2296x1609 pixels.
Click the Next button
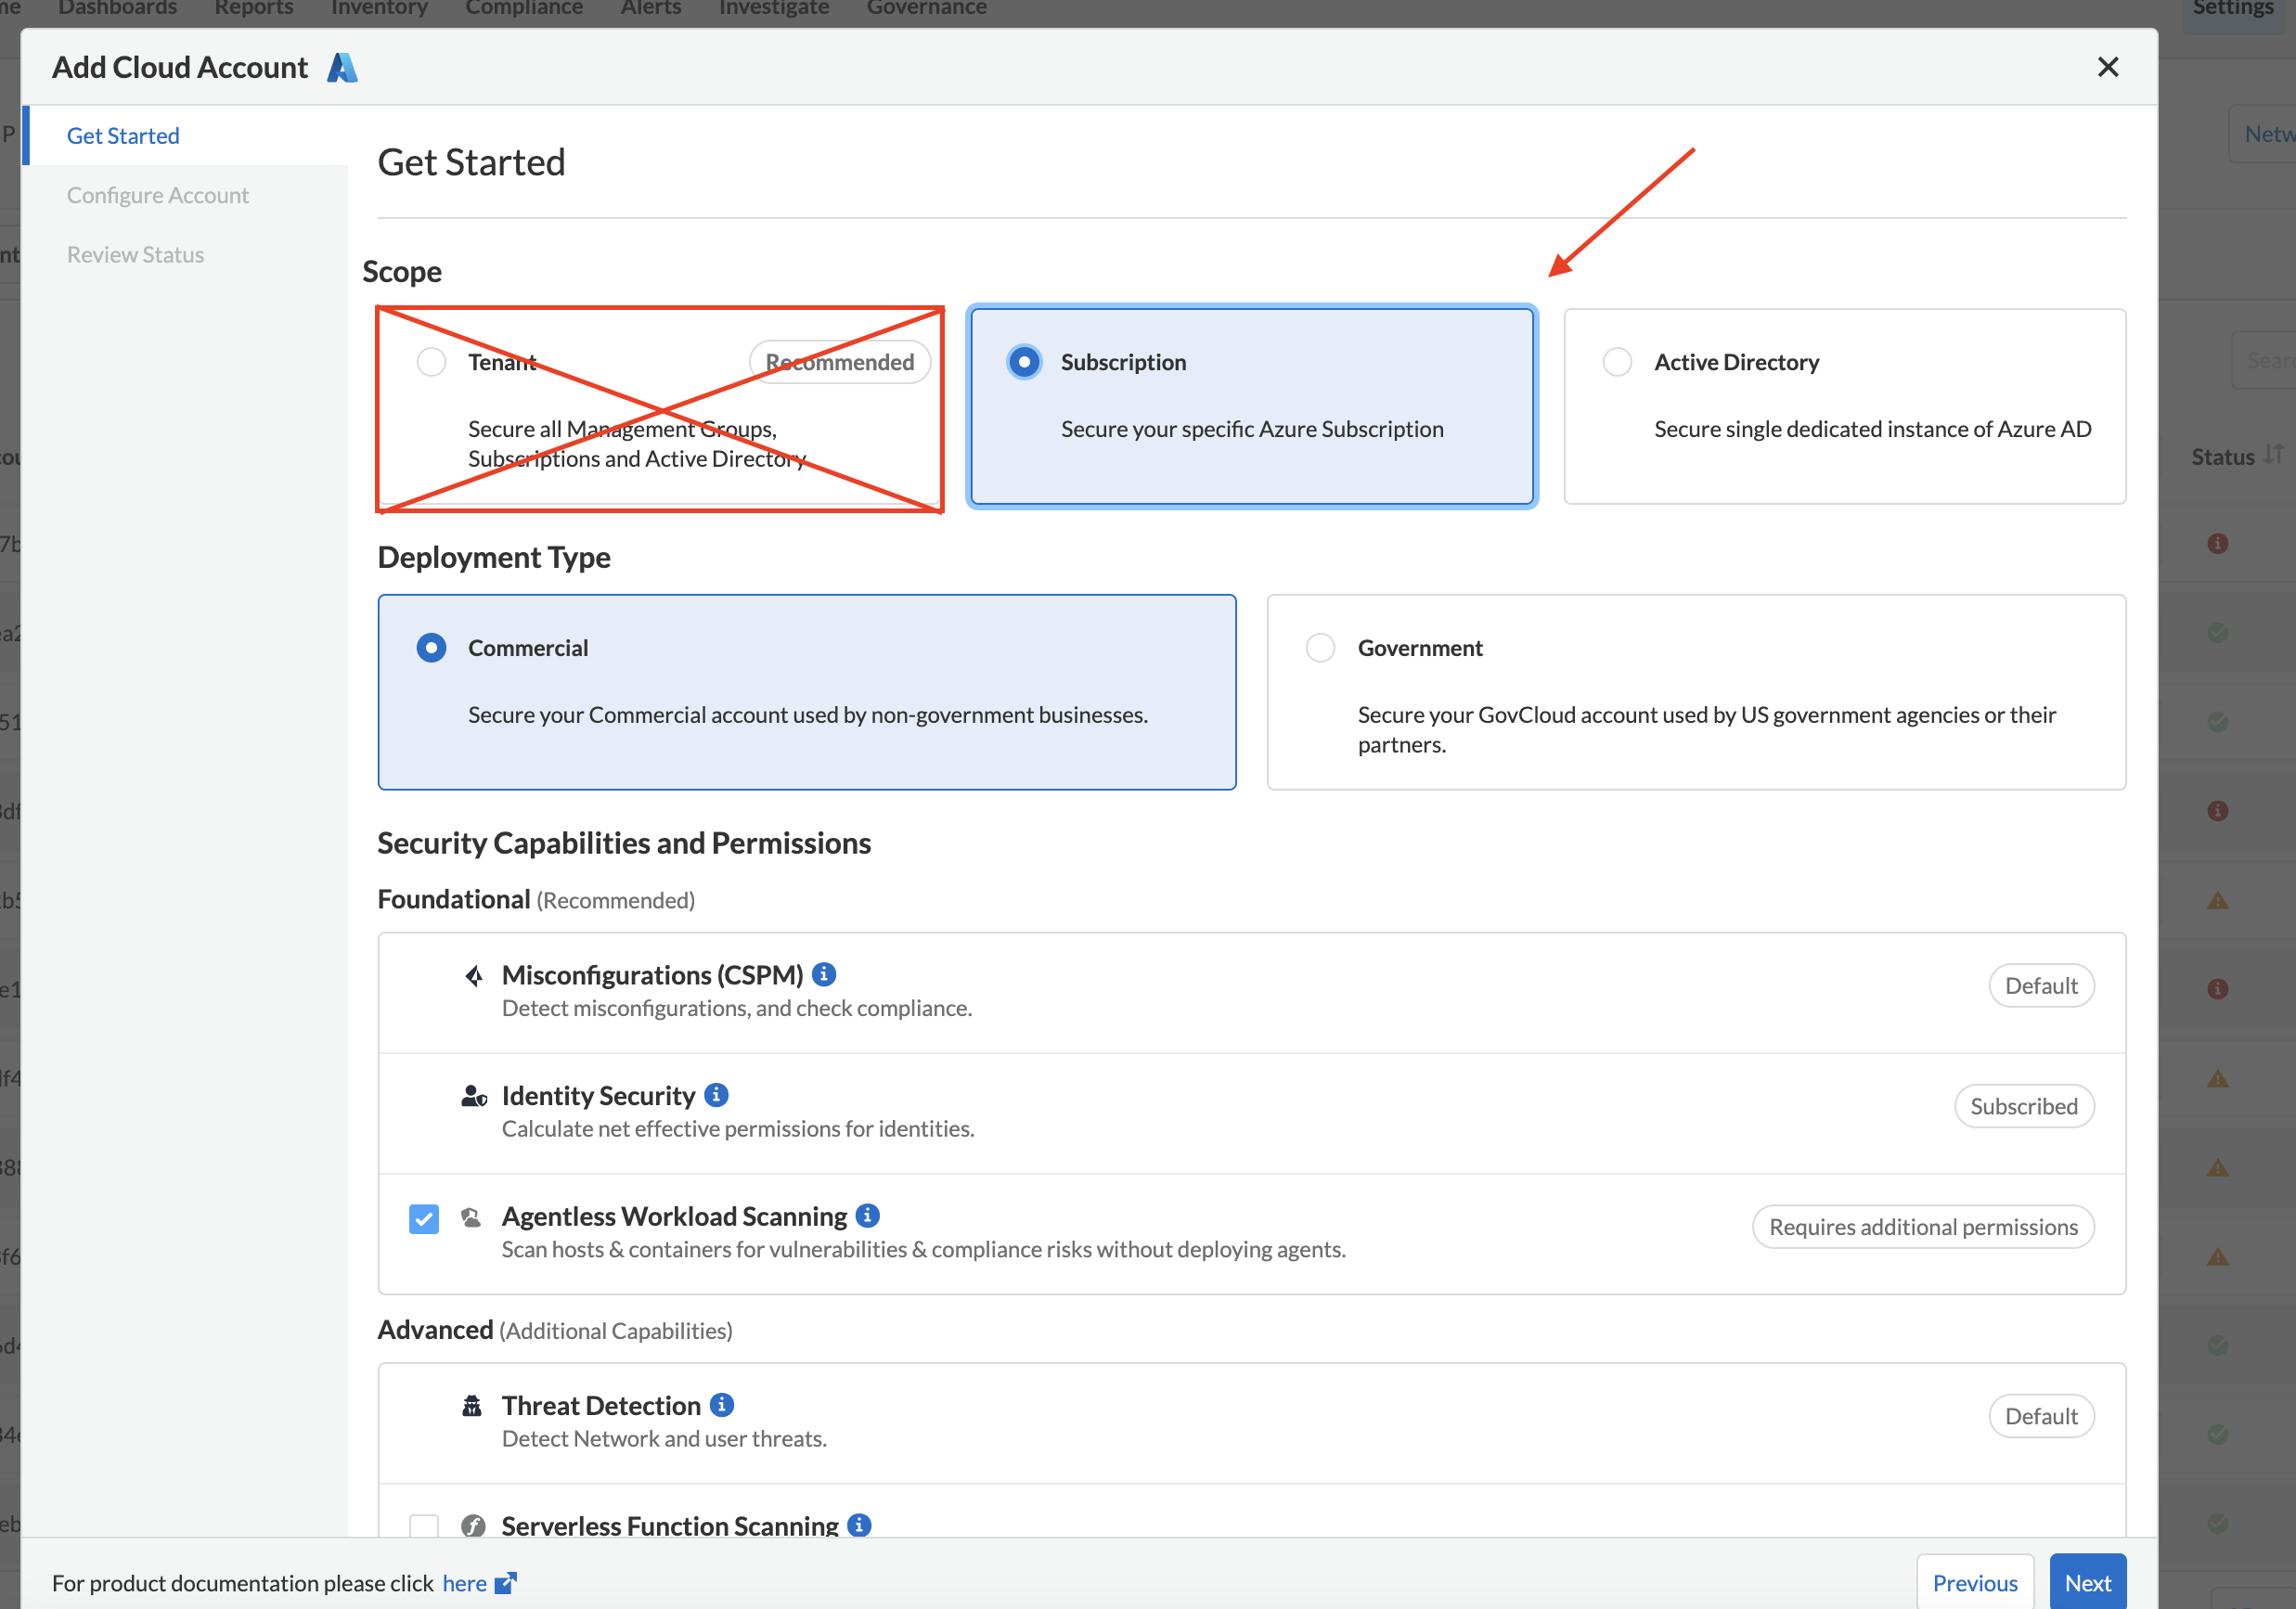tap(2087, 1583)
